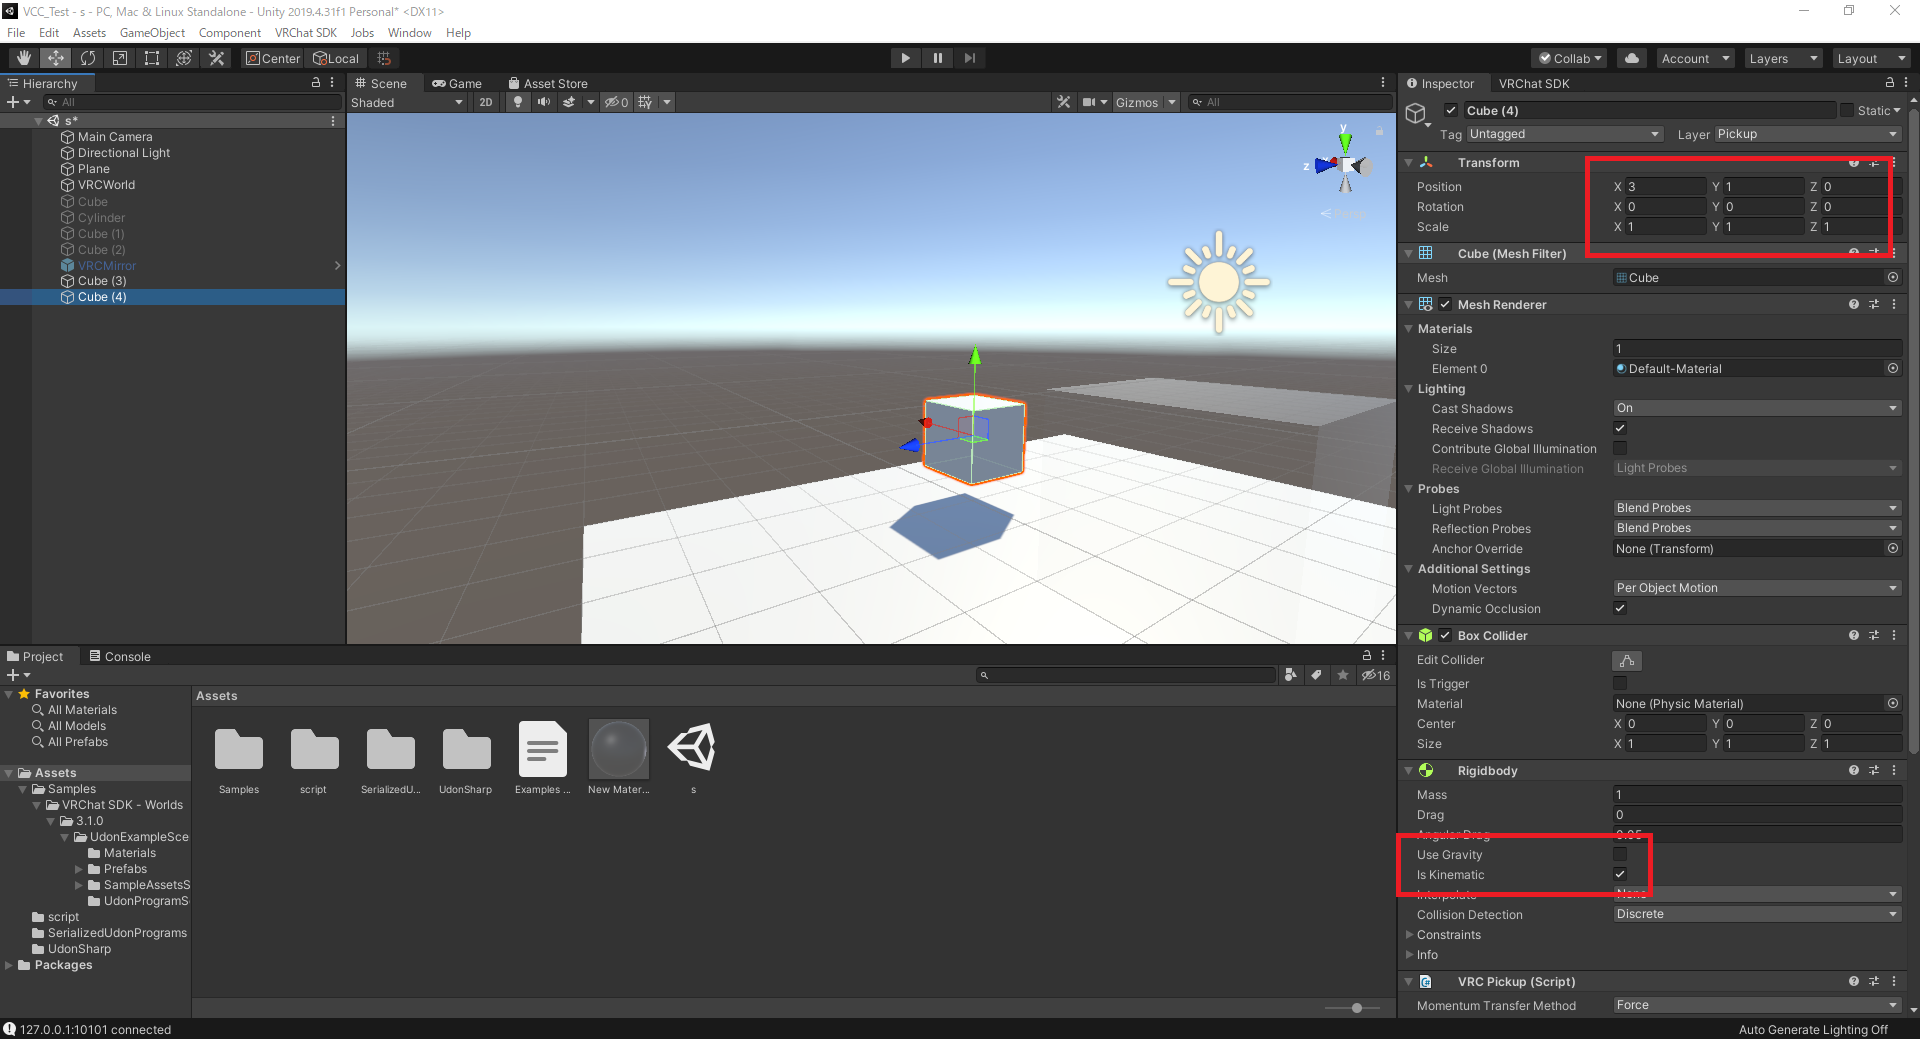Disable the Mesh Renderer component checkbox
The height and width of the screenshot is (1039, 1920).
1445,304
